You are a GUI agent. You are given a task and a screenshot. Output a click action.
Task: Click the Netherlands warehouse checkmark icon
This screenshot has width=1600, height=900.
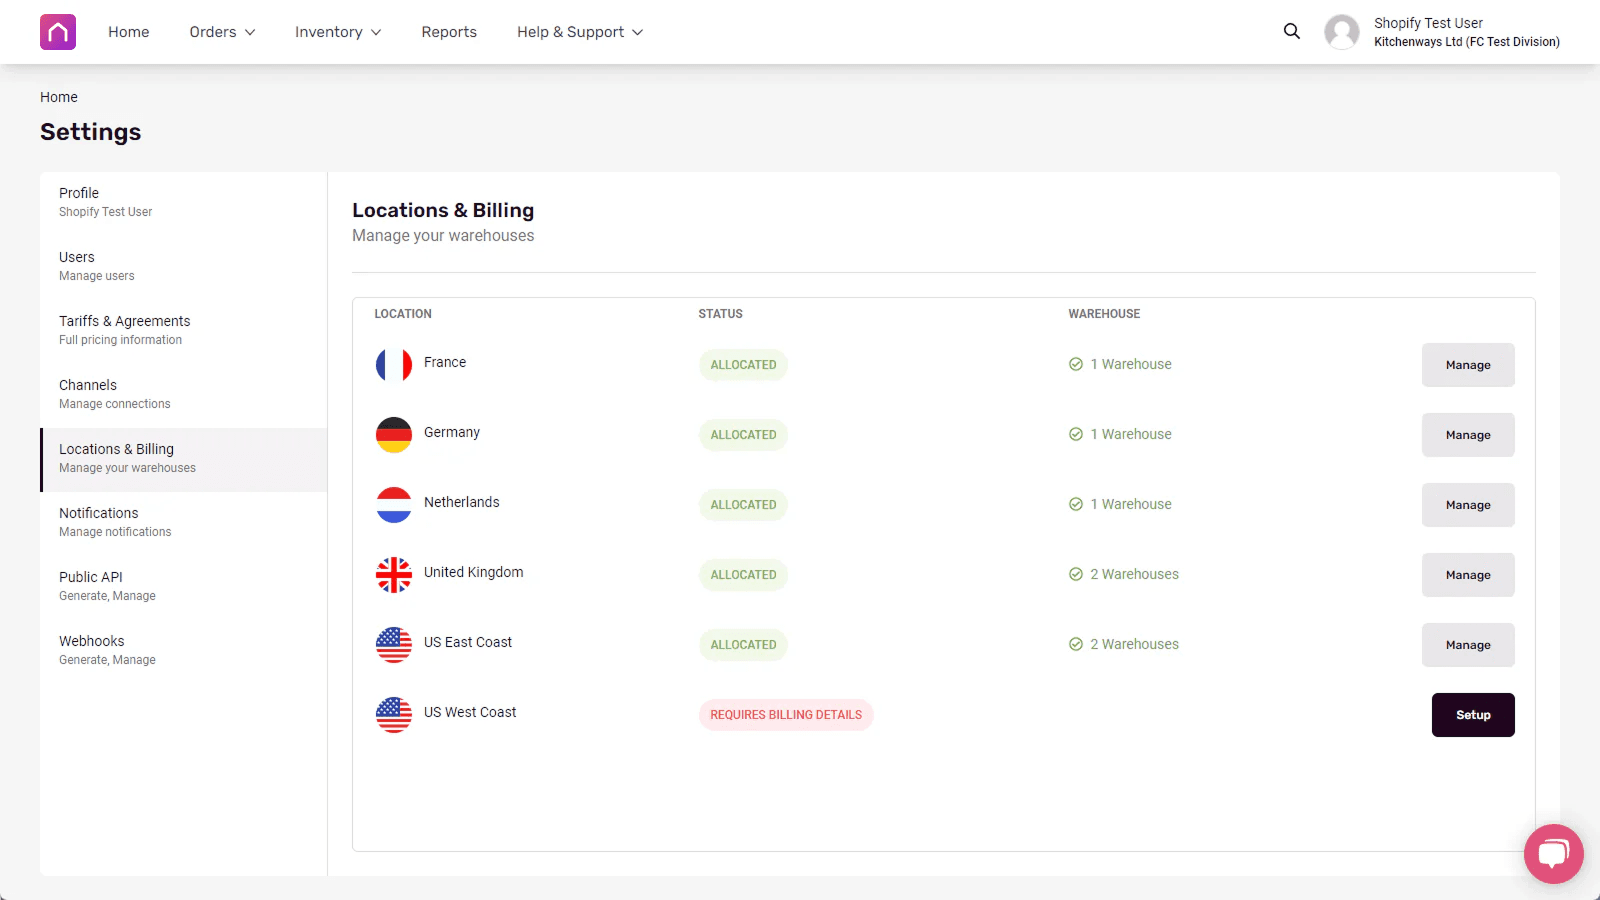coord(1076,504)
